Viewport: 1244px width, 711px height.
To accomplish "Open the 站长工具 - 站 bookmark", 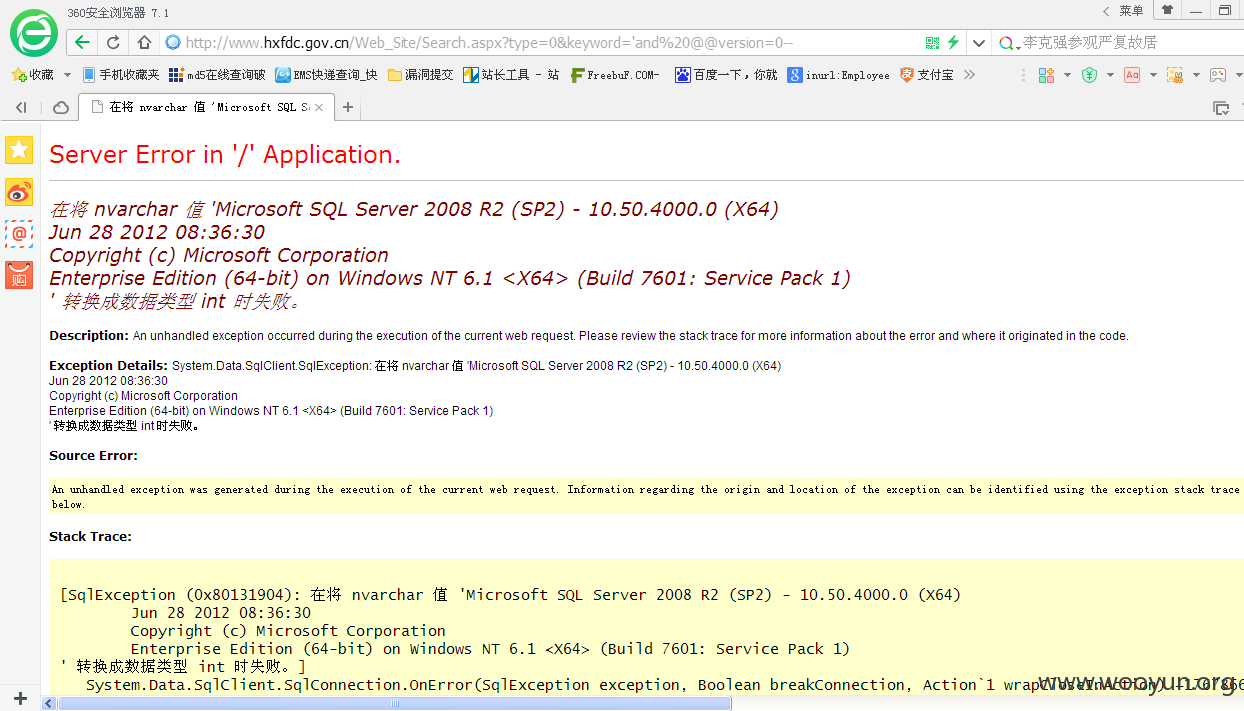I will 511,75.
